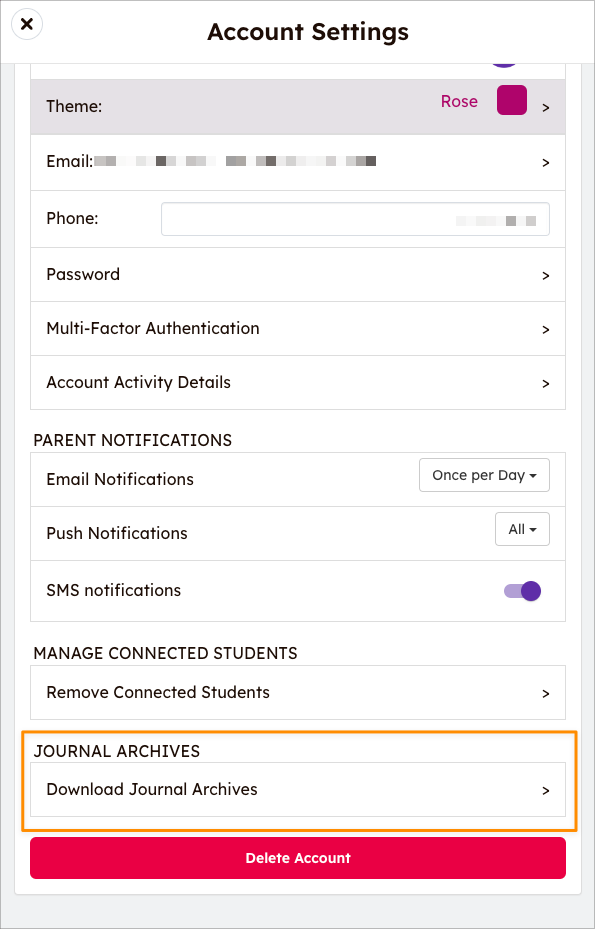
Task: Click the chevron arrow on Email row
Action: [x=546, y=163]
